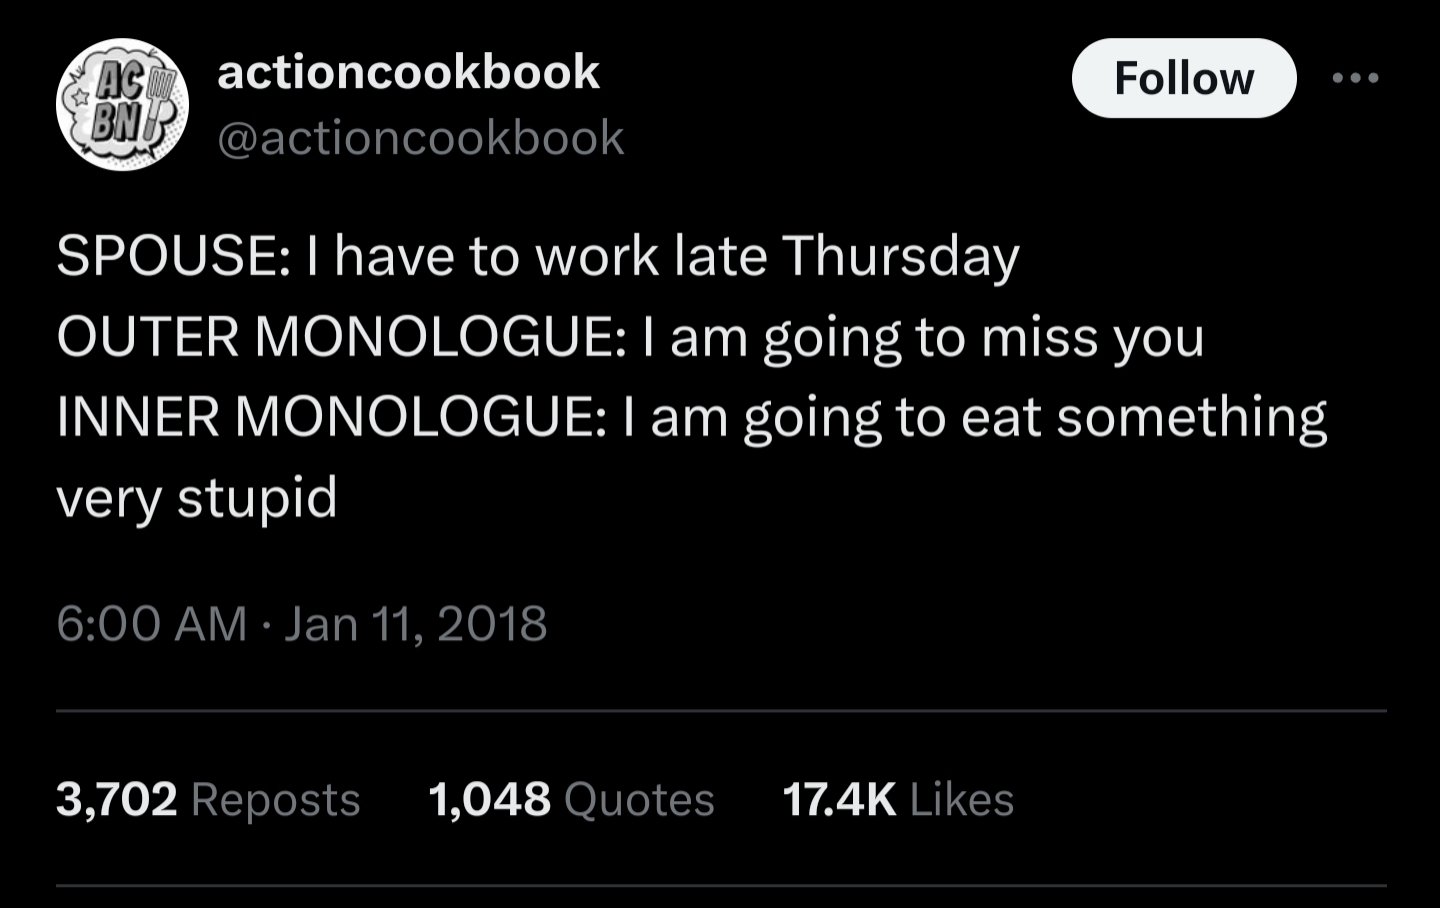Open the Quotes list label
Viewport: 1440px width, 908px height.
[639, 799]
